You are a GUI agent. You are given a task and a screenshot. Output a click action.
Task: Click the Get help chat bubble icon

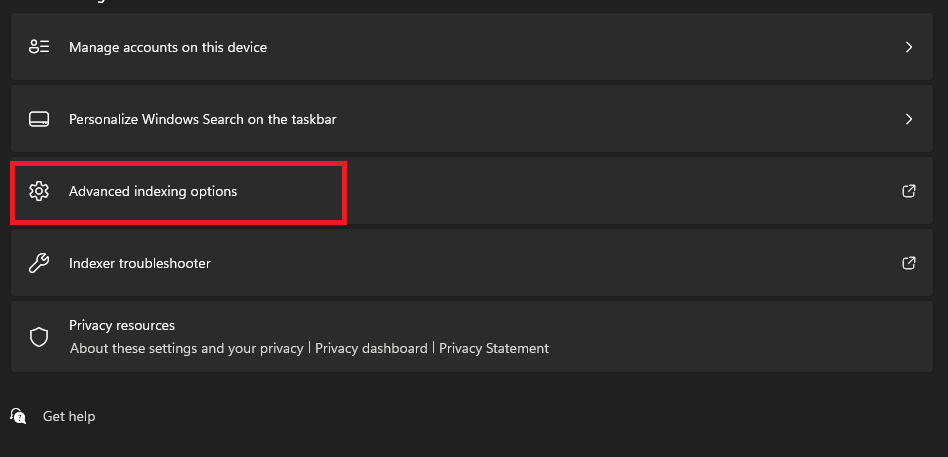click(x=18, y=416)
